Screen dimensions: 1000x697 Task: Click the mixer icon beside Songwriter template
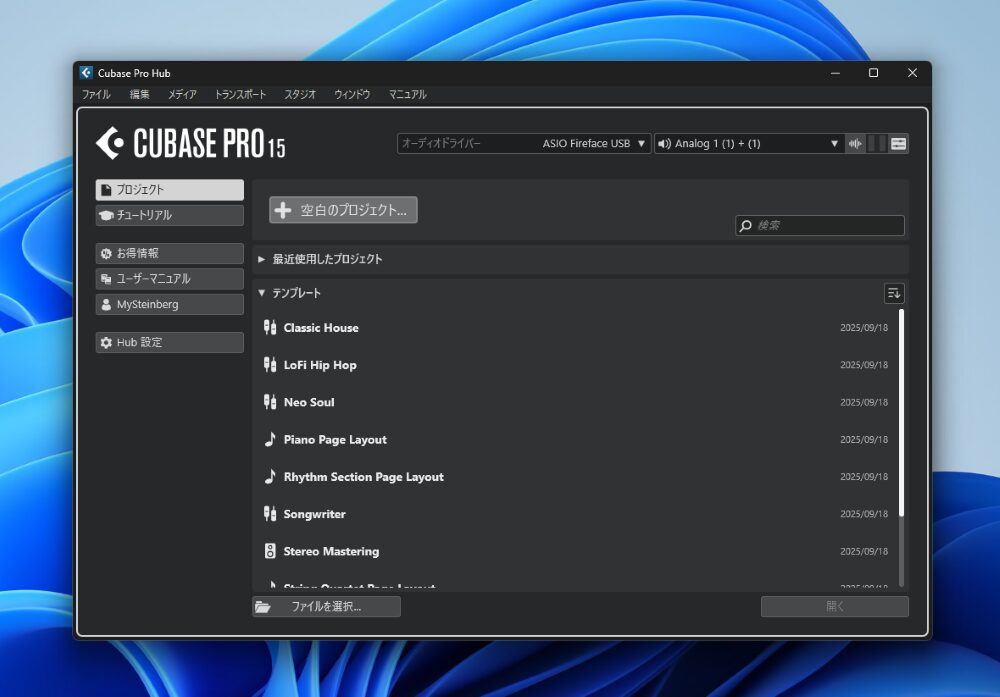pyautogui.click(x=269, y=514)
